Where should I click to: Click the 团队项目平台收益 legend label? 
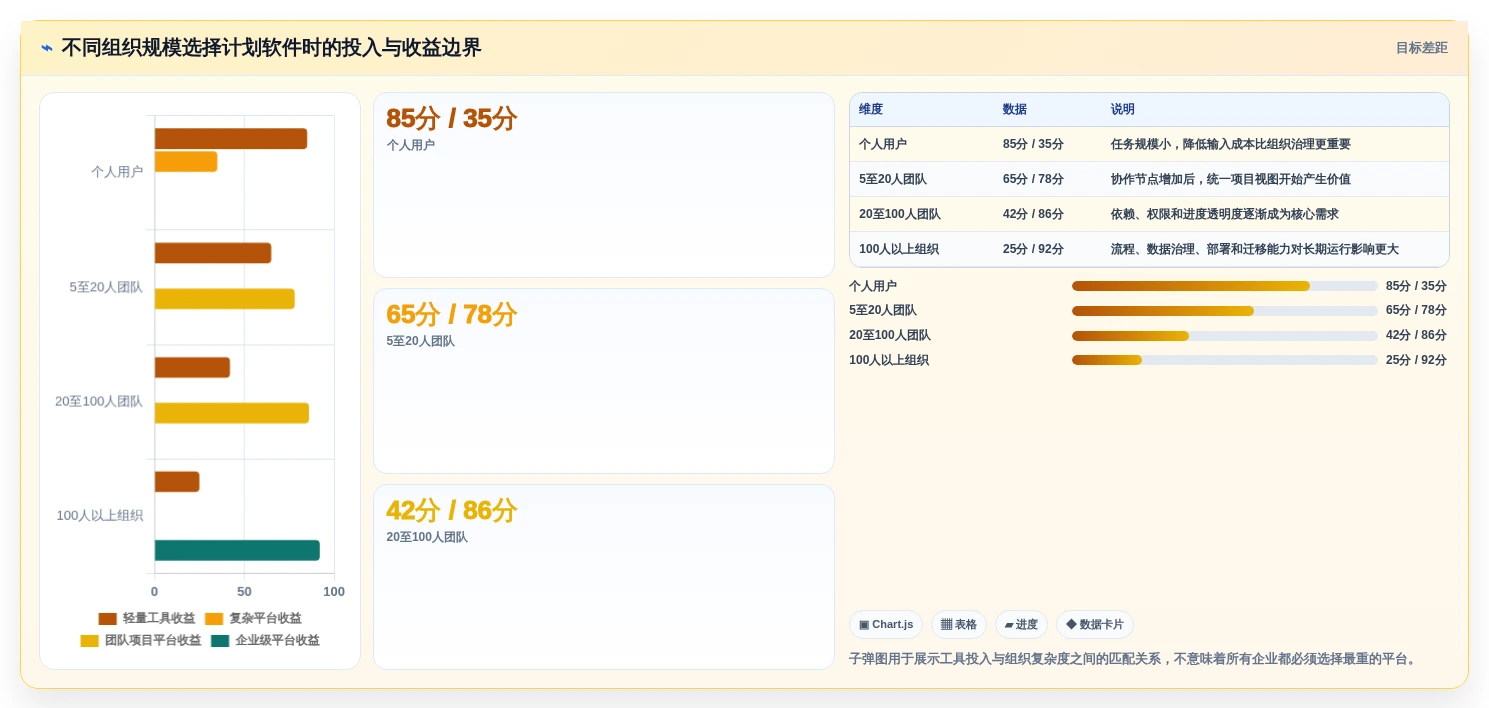point(153,641)
